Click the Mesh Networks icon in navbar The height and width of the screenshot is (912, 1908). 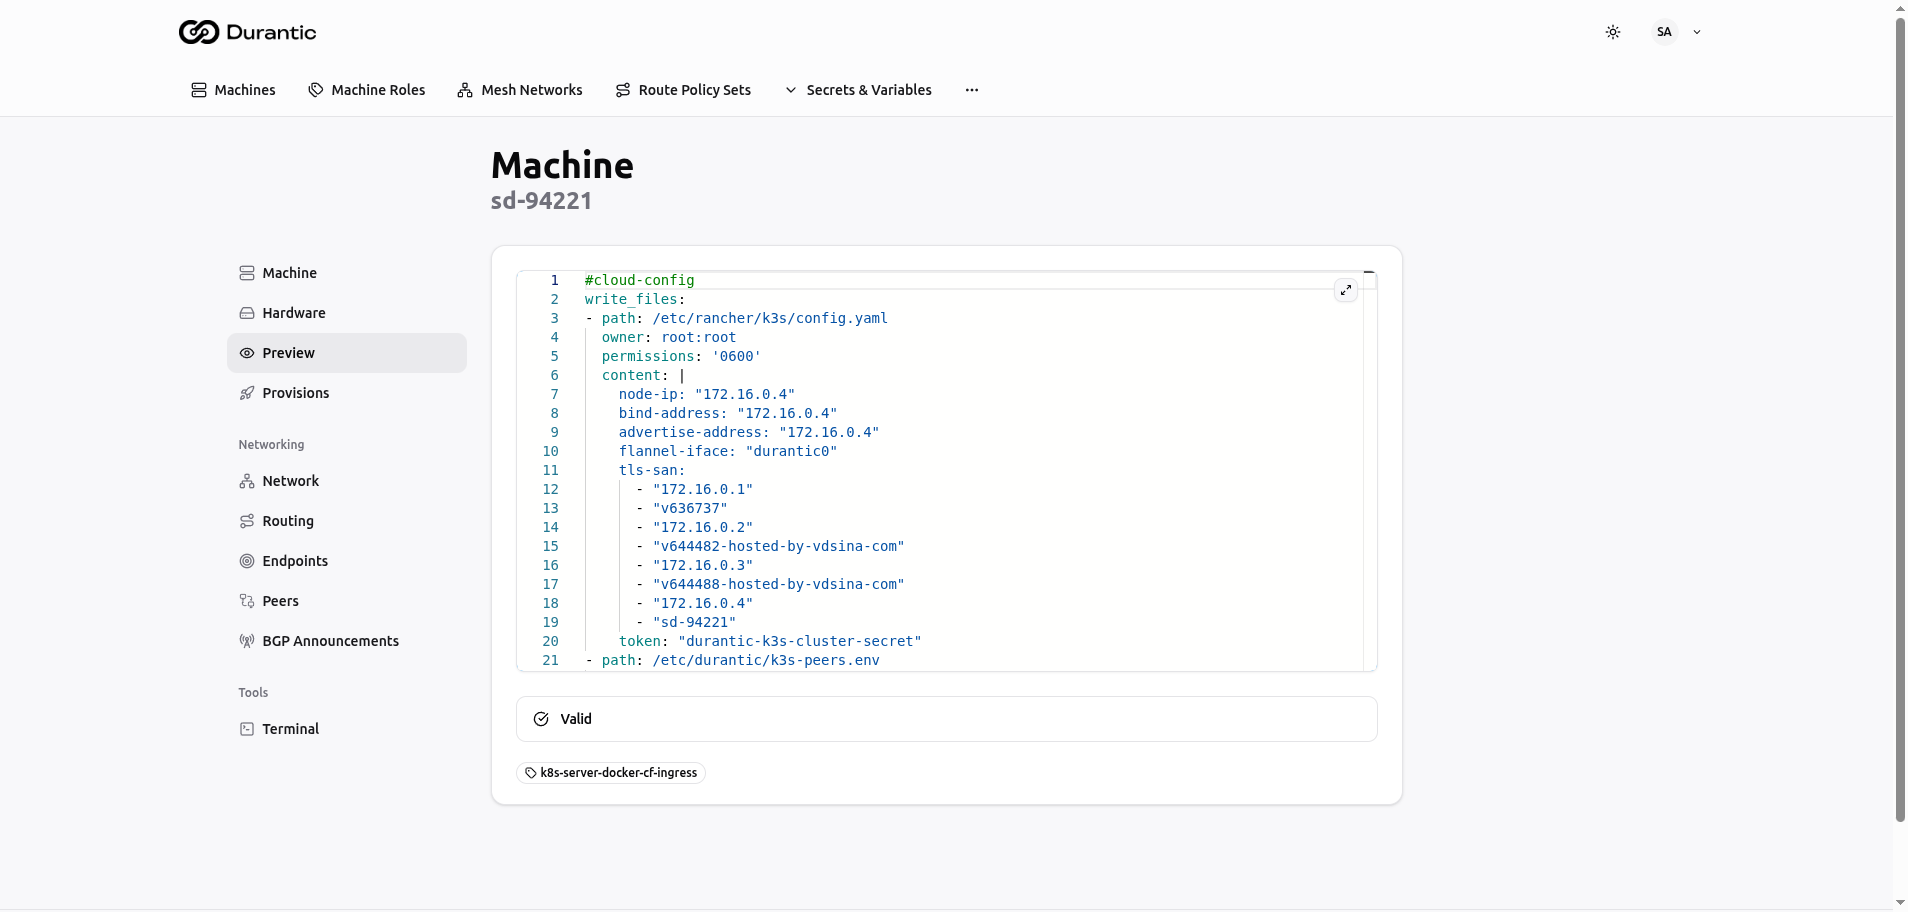tap(465, 90)
